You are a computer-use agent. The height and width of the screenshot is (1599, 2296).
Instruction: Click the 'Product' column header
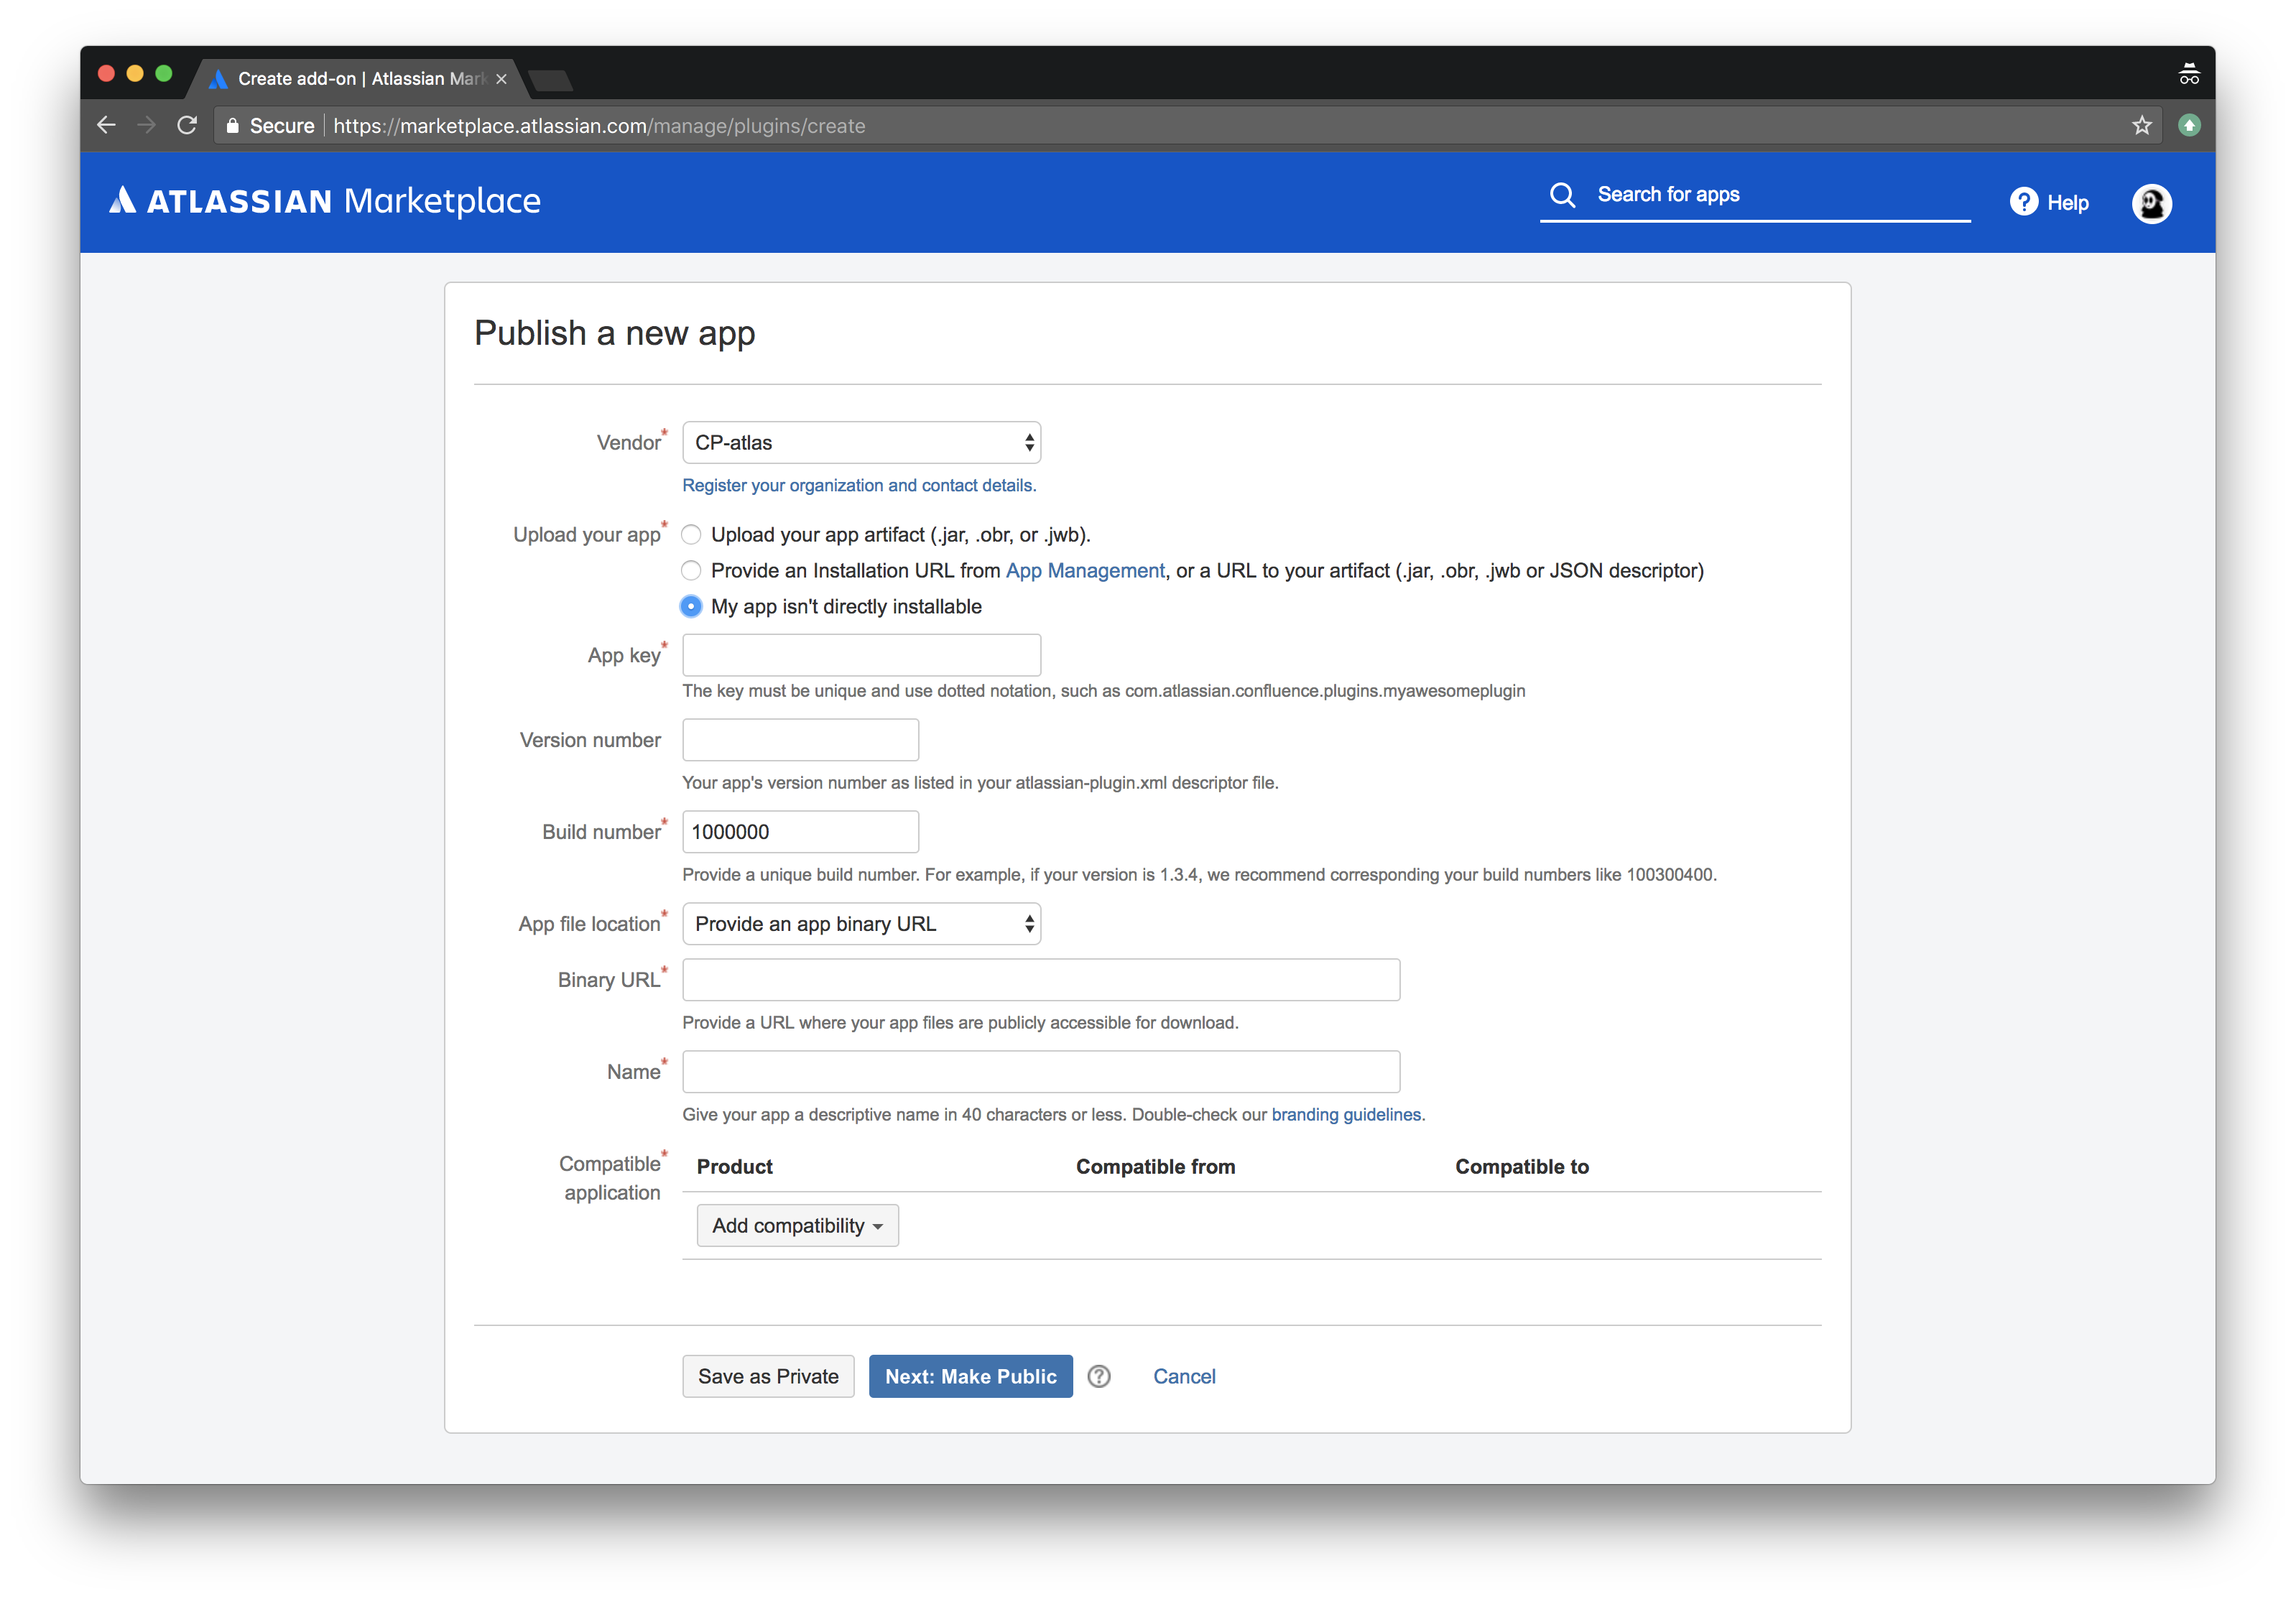click(734, 1167)
